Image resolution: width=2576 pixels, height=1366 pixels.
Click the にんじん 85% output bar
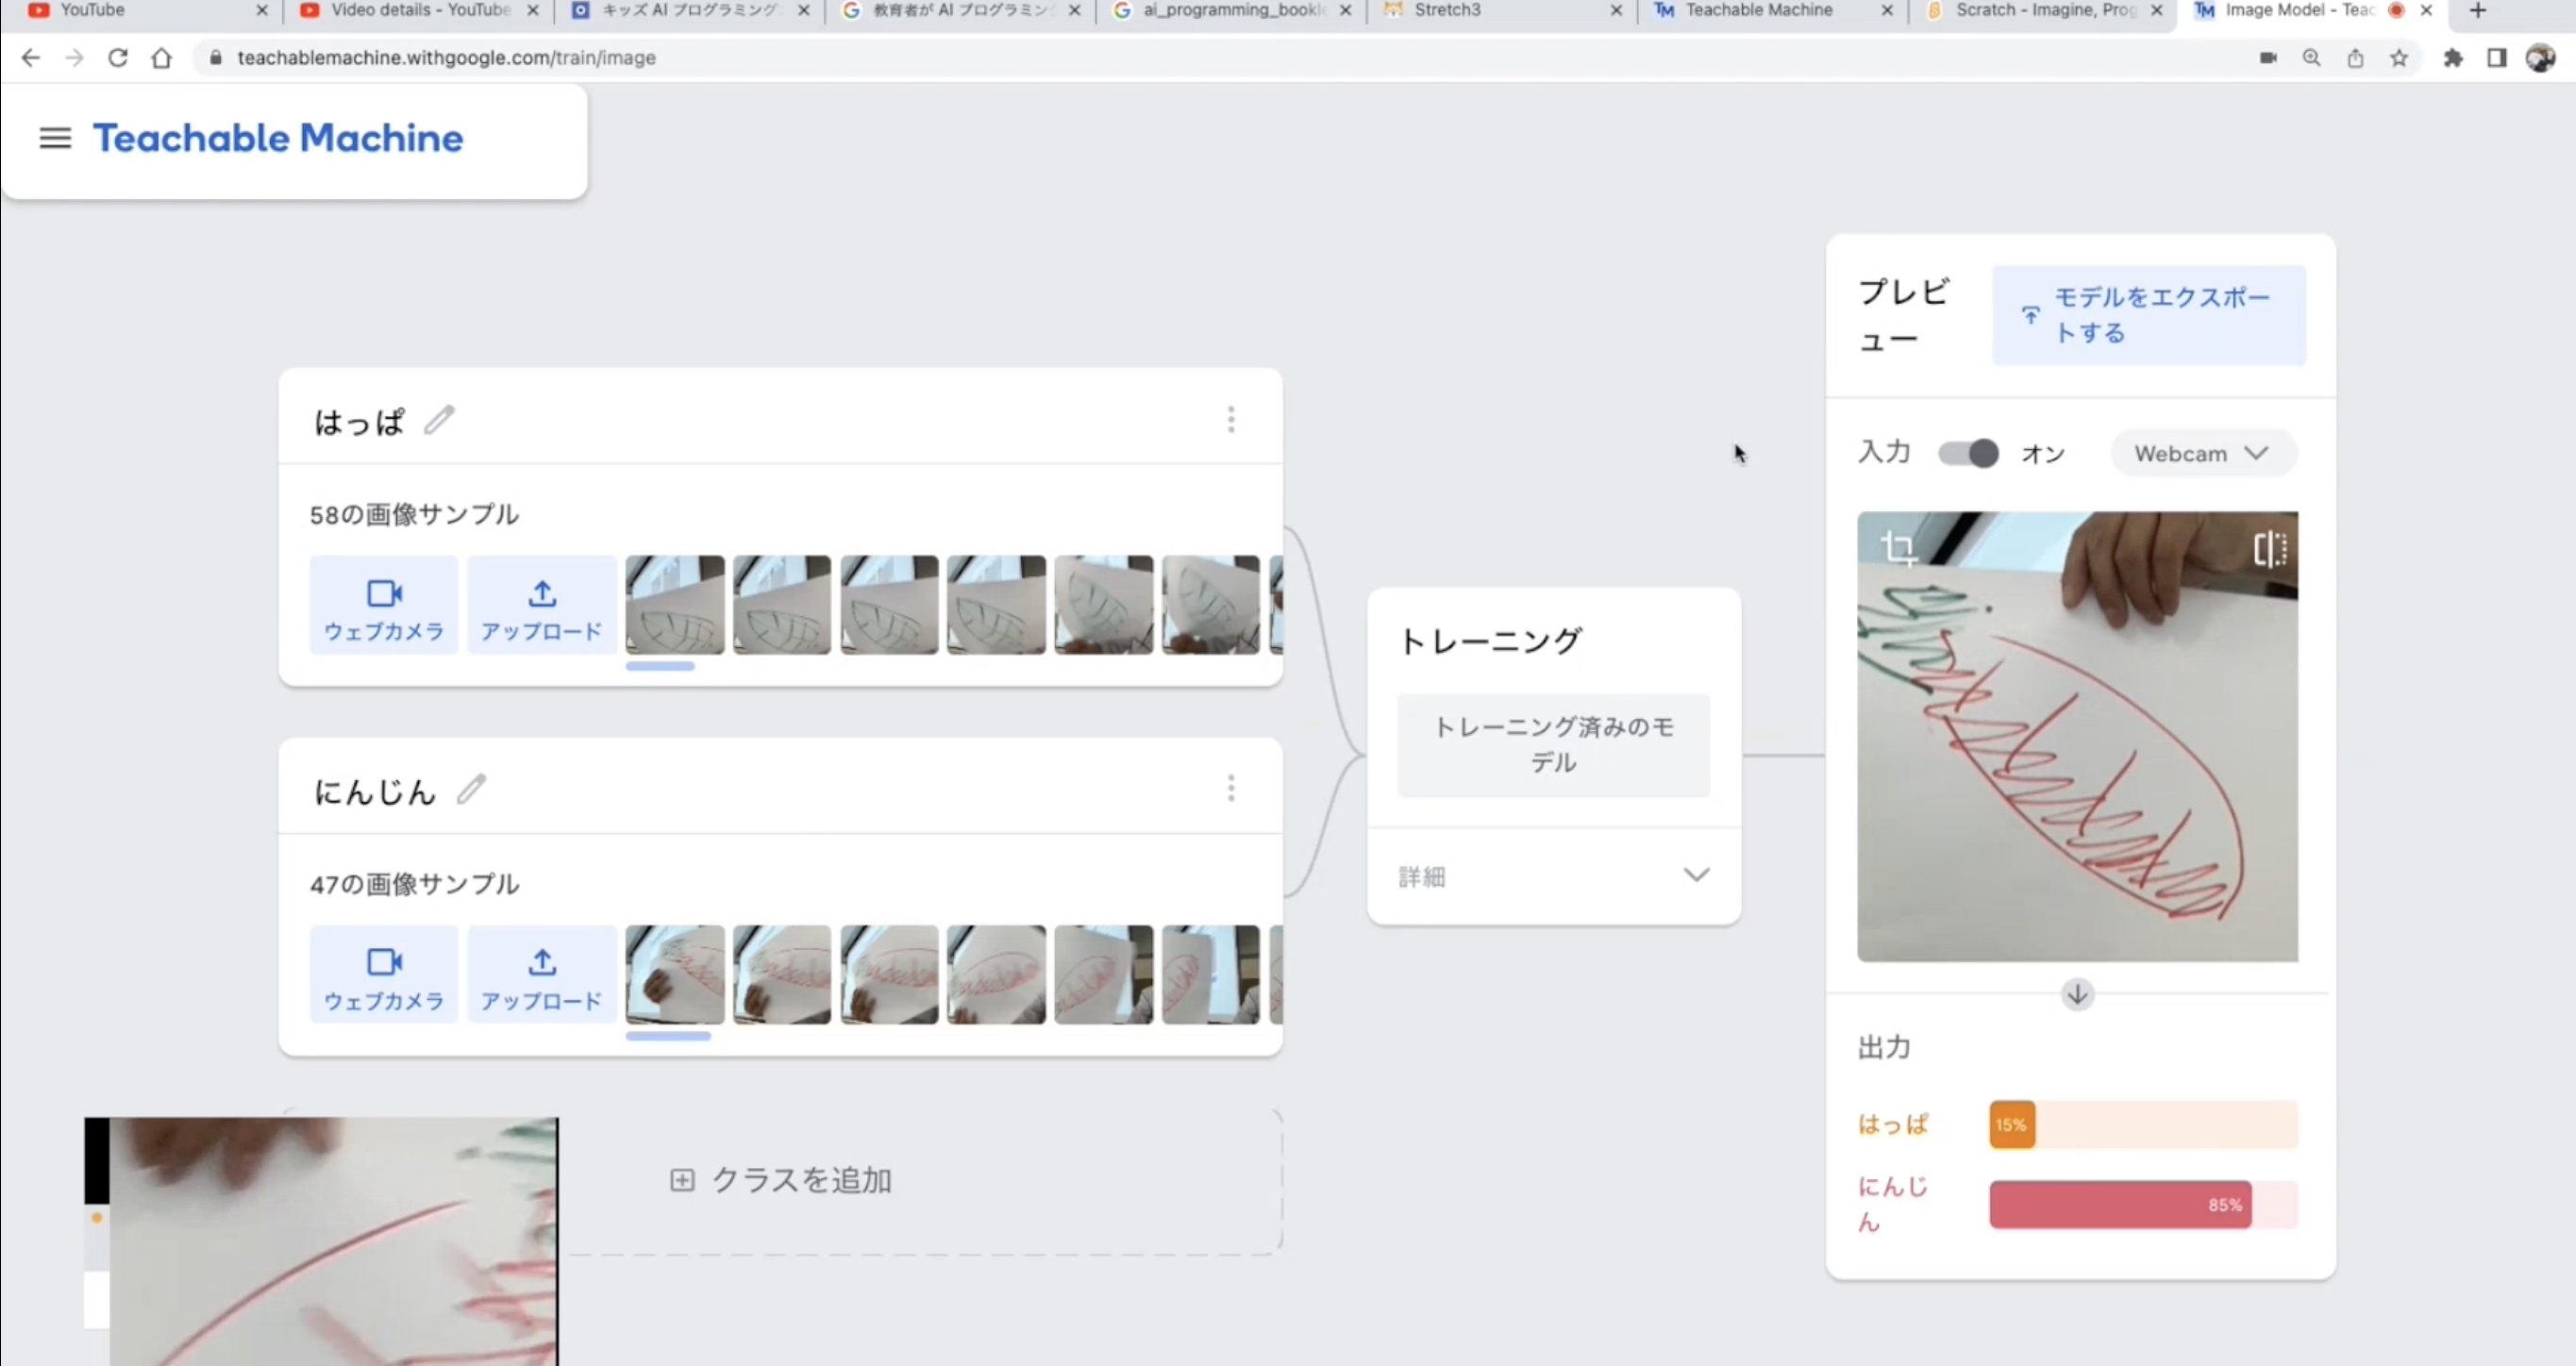coord(2143,1205)
